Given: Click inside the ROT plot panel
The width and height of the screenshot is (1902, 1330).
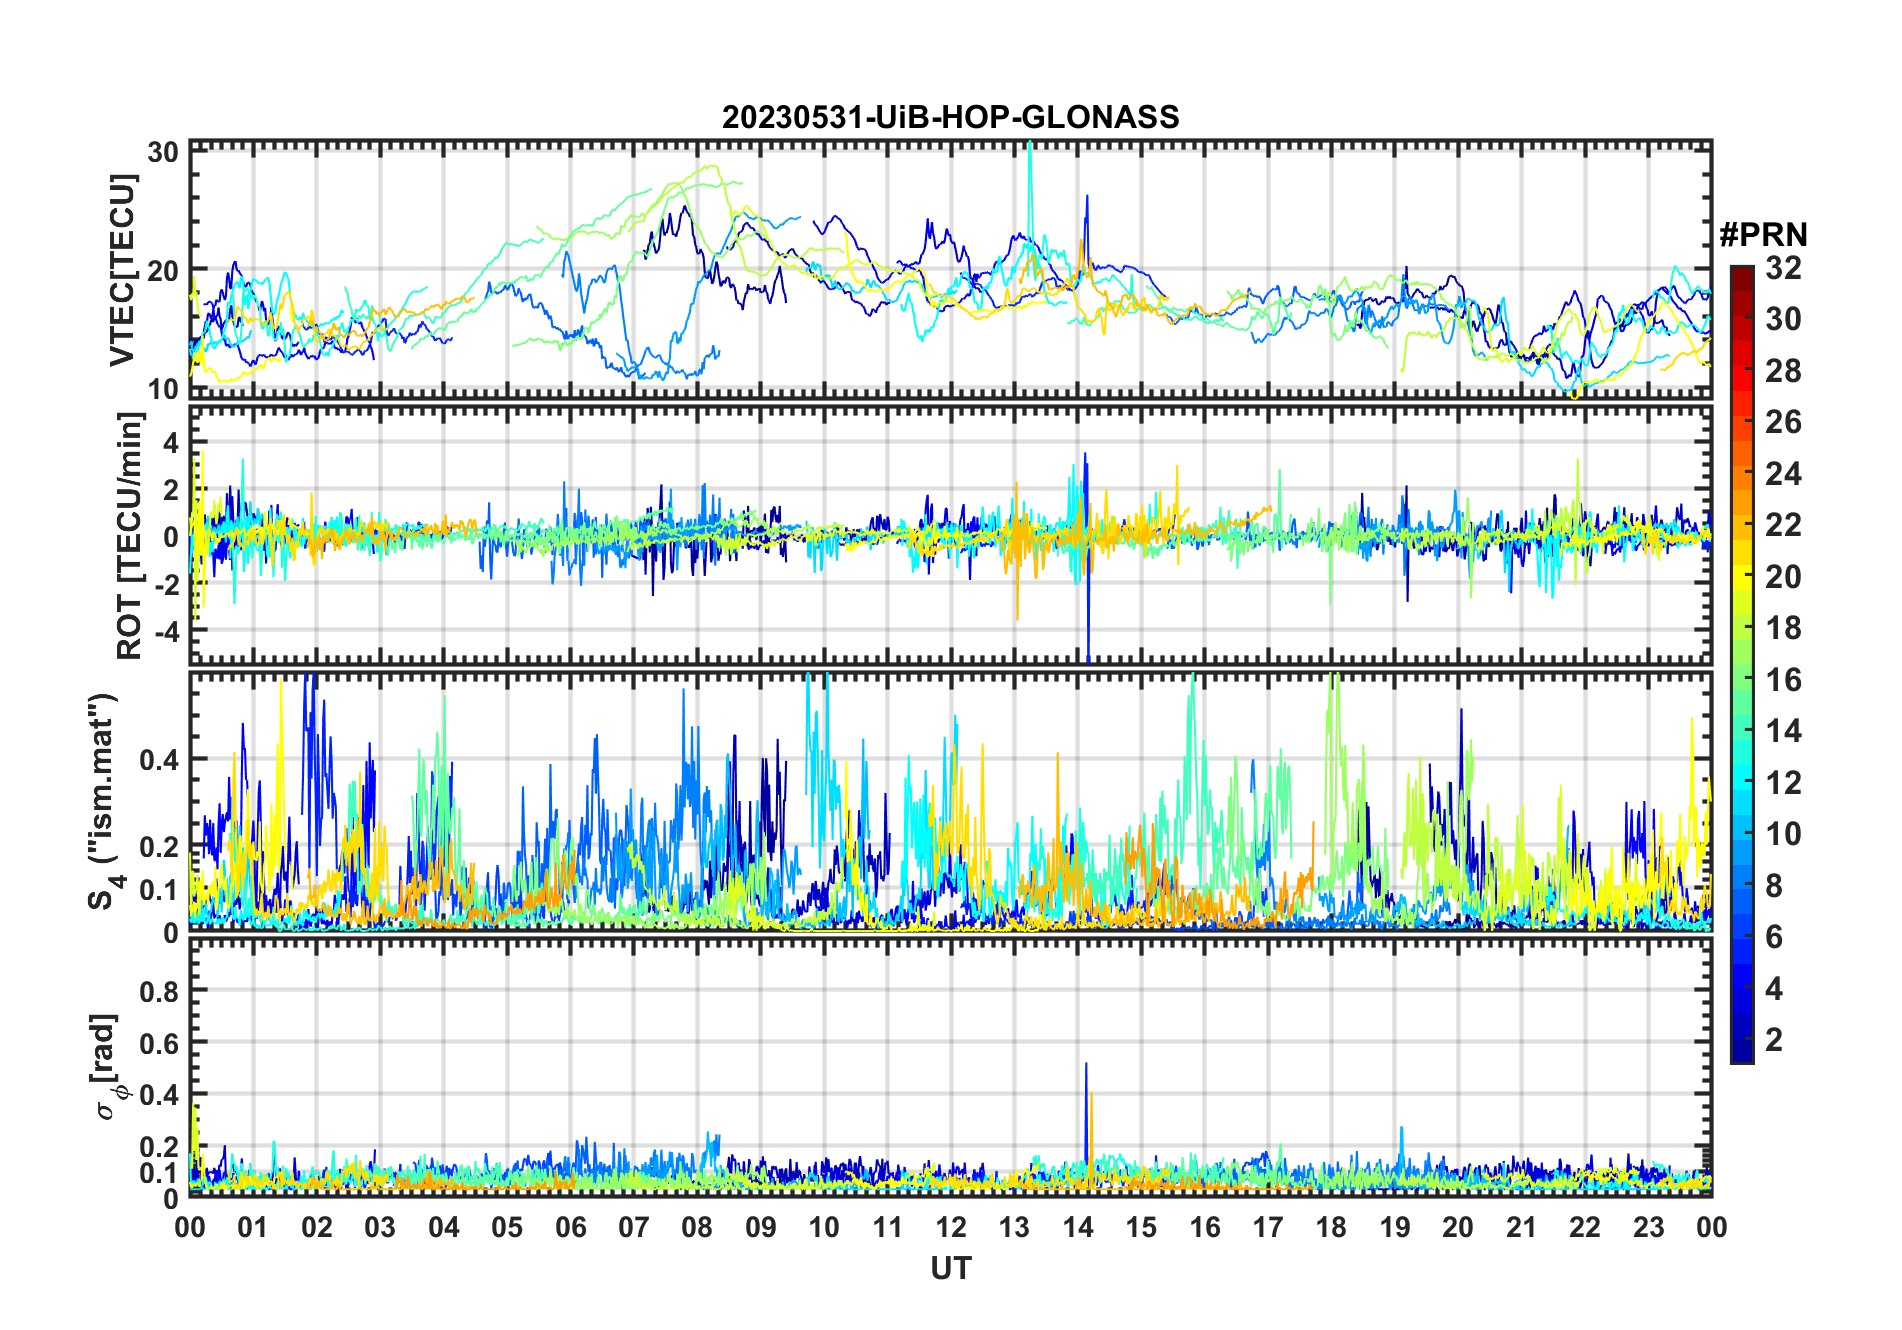Looking at the screenshot, I should click(951, 535).
